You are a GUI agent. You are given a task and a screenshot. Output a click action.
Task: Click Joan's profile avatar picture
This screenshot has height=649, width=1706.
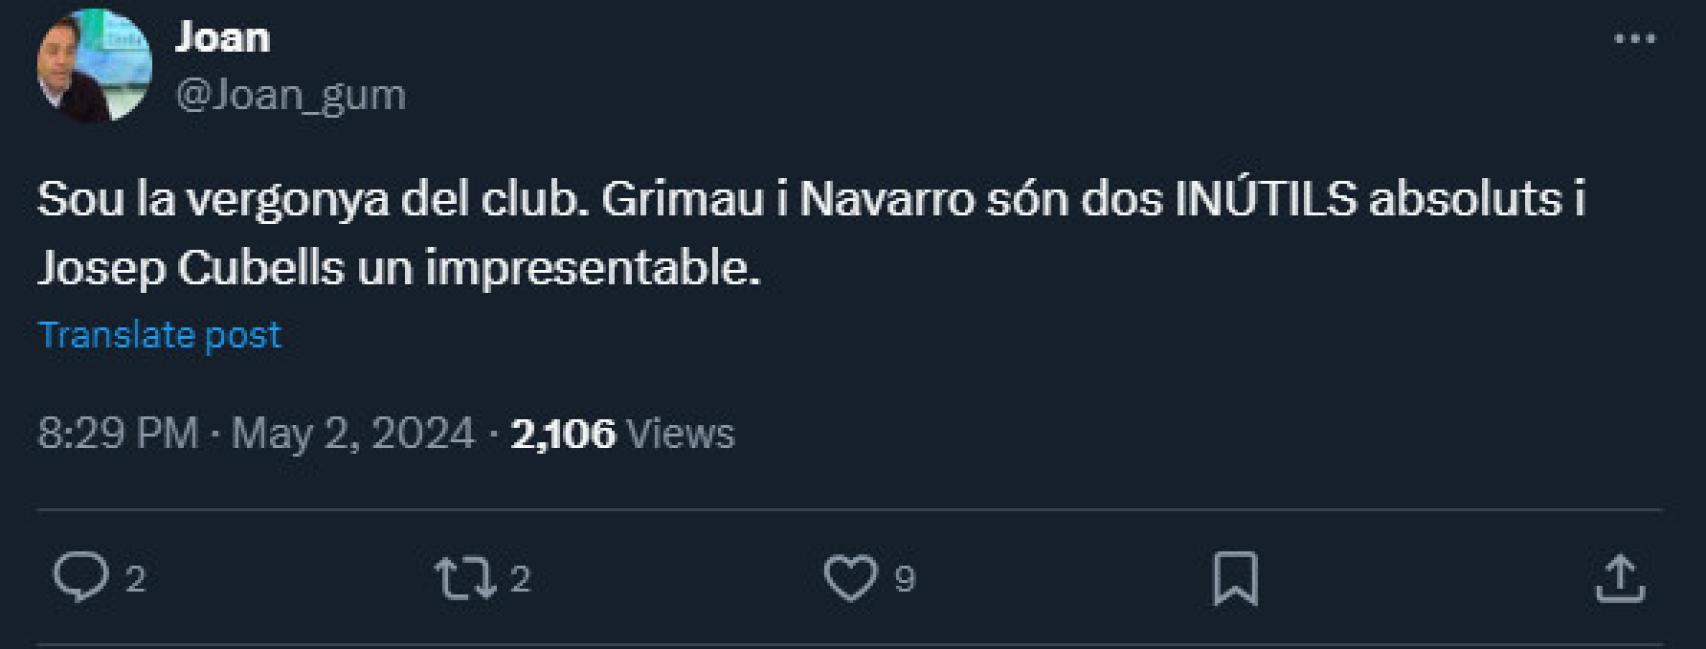click(x=94, y=66)
